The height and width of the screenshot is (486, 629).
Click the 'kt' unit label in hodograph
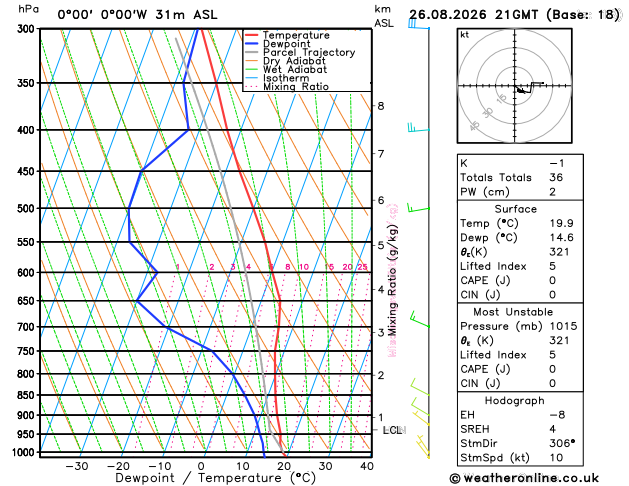pyautogui.click(x=465, y=35)
